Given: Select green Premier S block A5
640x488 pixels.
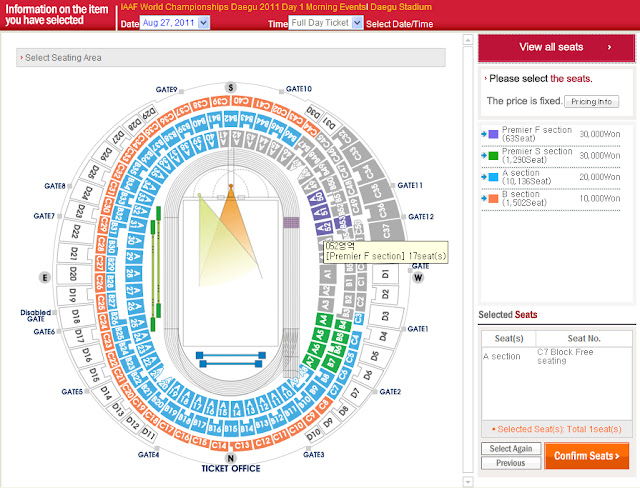Looking at the screenshot, I should point(320,335).
